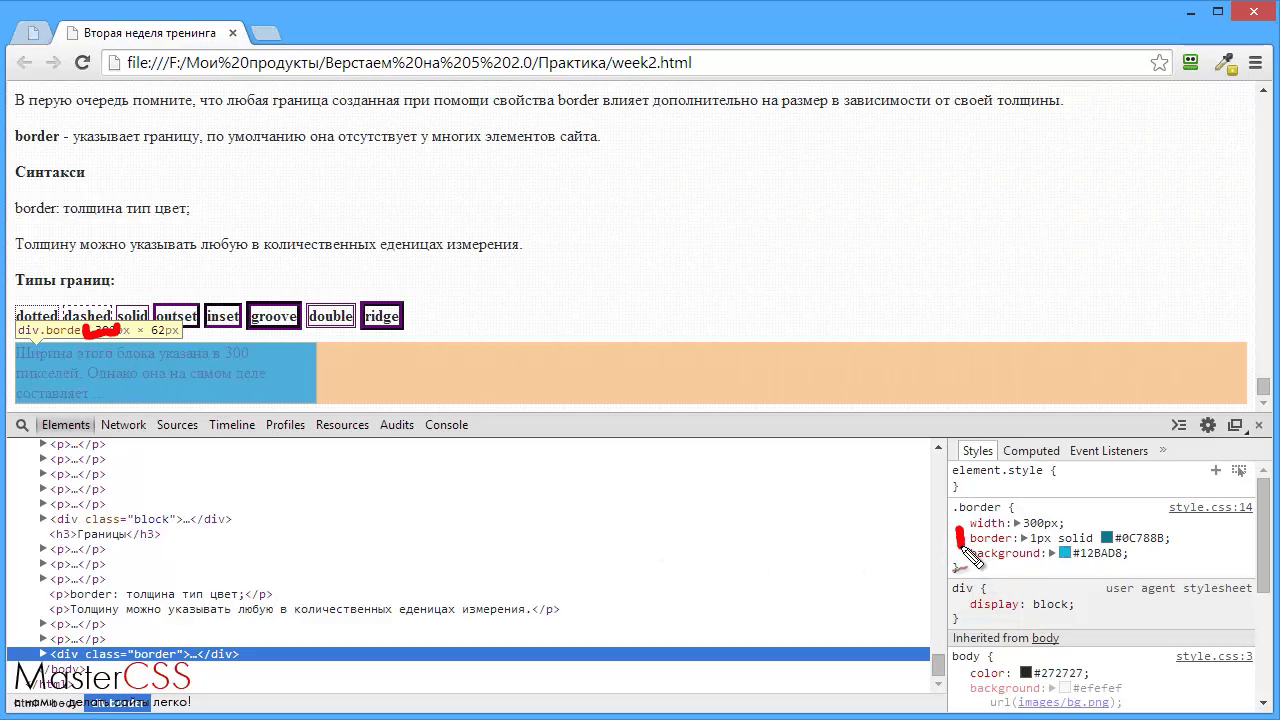Click the page's vertical scrollbar thumb
The image size is (1280, 720).
coord(1264,386)
